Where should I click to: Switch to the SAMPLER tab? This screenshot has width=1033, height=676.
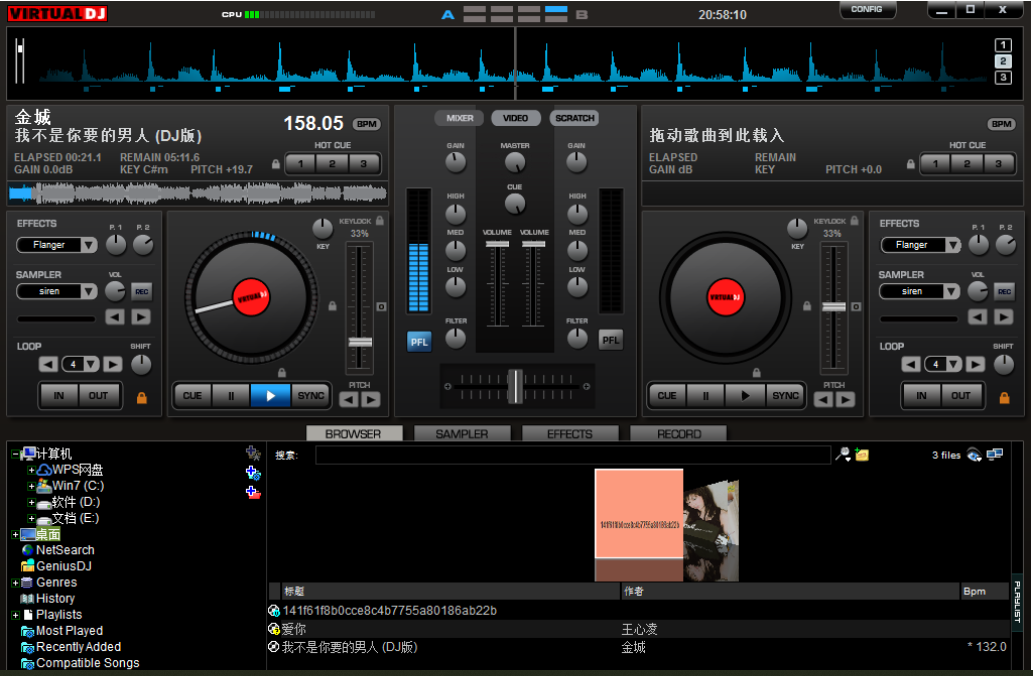tap(461, 434)
